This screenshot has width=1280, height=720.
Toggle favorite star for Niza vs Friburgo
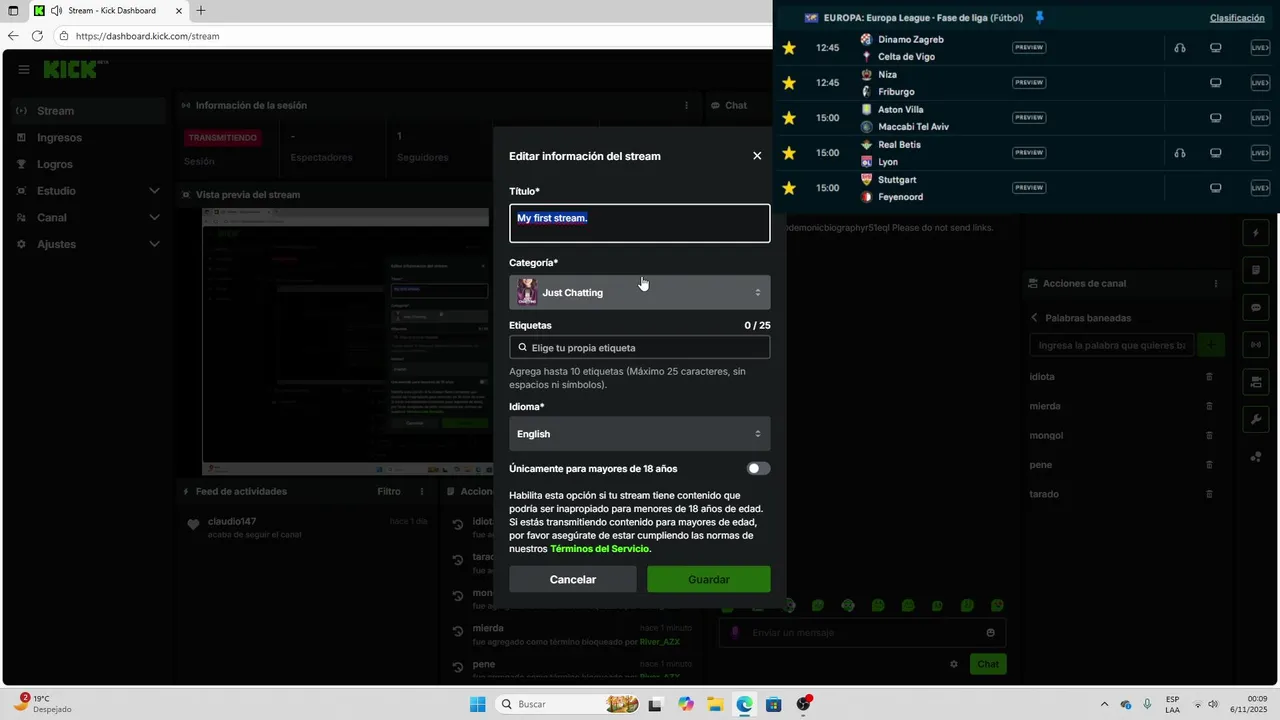click(789, 83)
